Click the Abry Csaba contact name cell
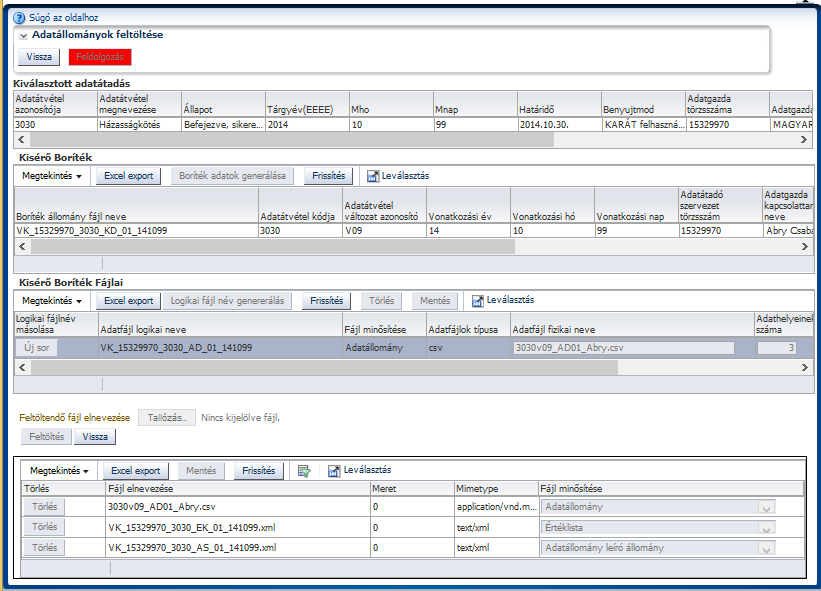 coord(789,231)
